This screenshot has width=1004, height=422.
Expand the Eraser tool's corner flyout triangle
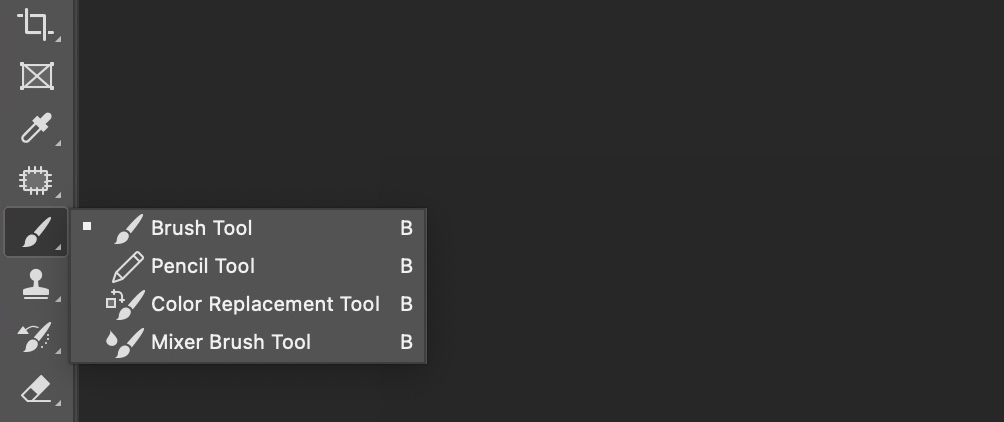pyautogui.click(x=58, y=403)
